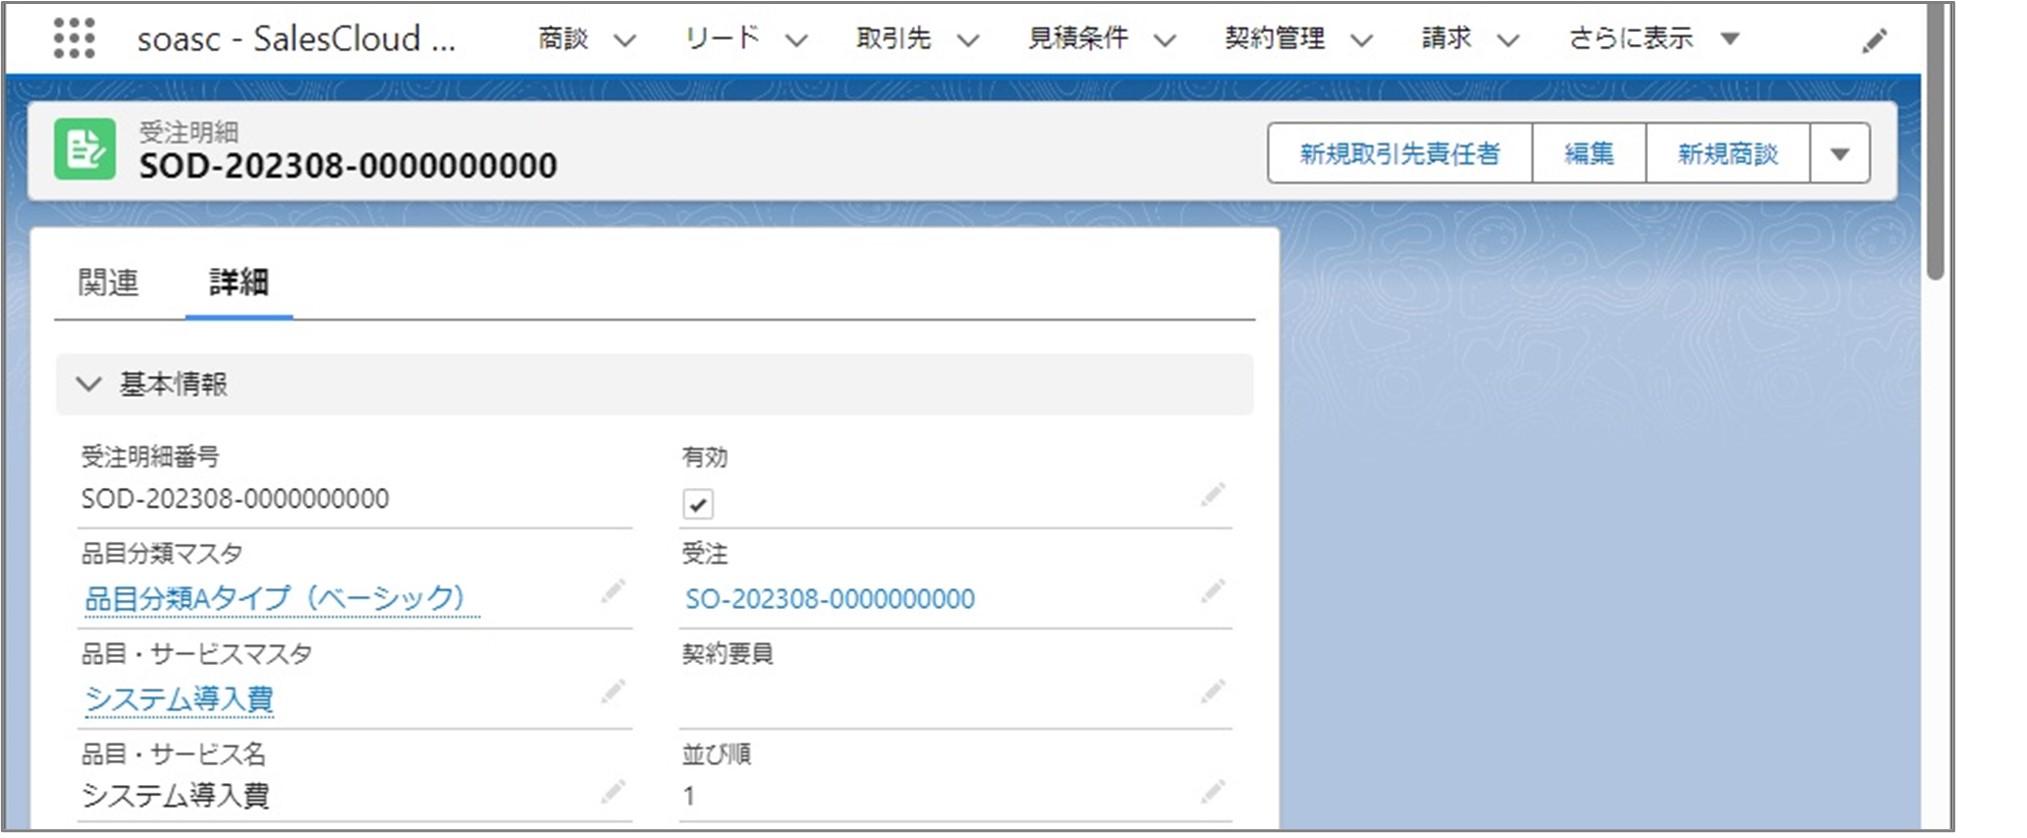The height and width of the screenshot is (838, 2027).
Task: Go to the 取引先 navigation tab
Action: 893,38
